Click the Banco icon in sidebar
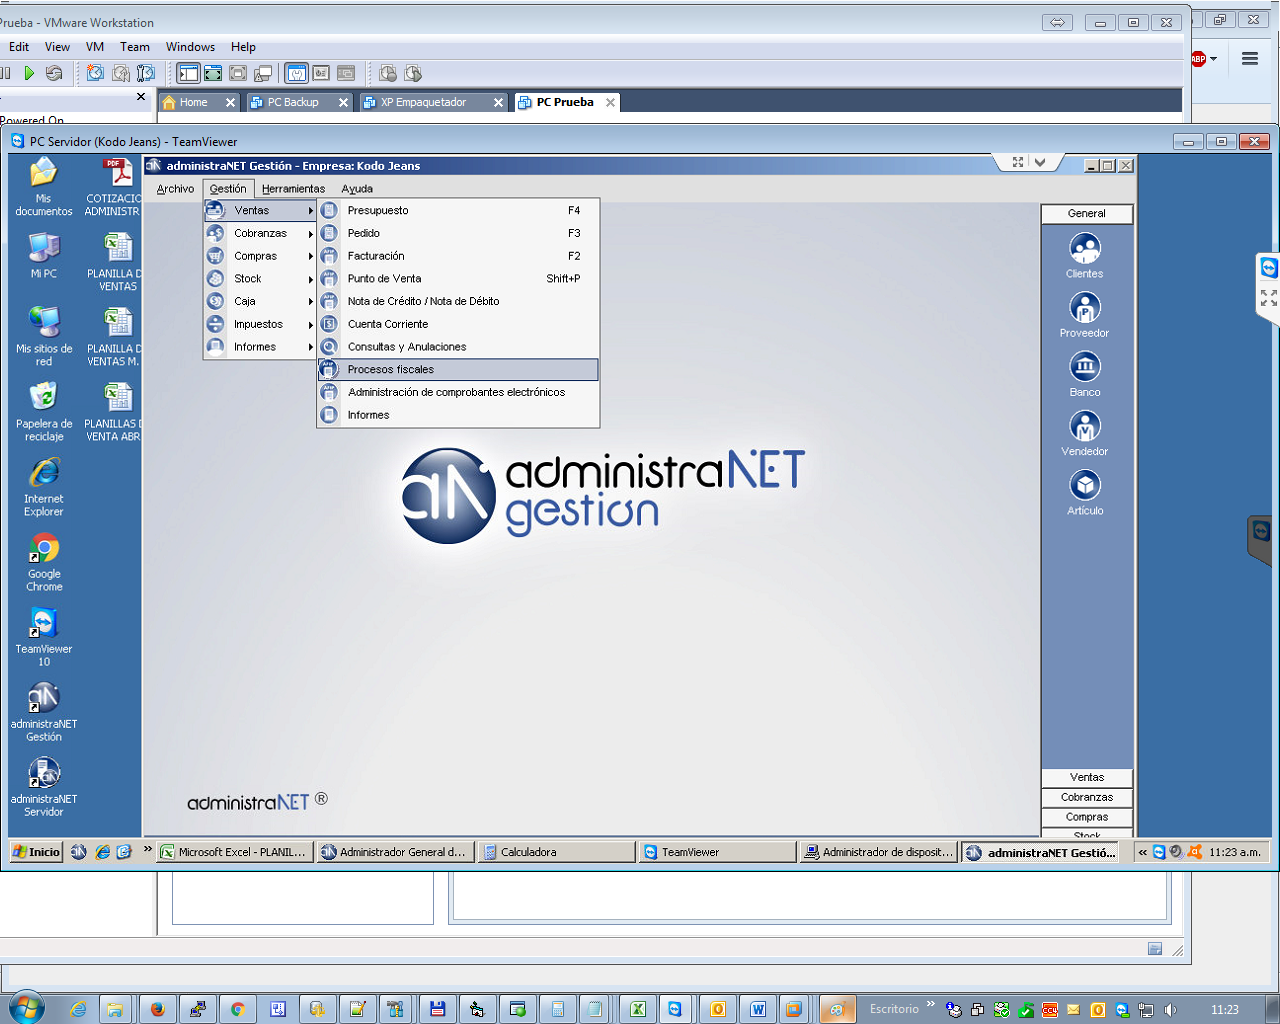 (1084, 367)
